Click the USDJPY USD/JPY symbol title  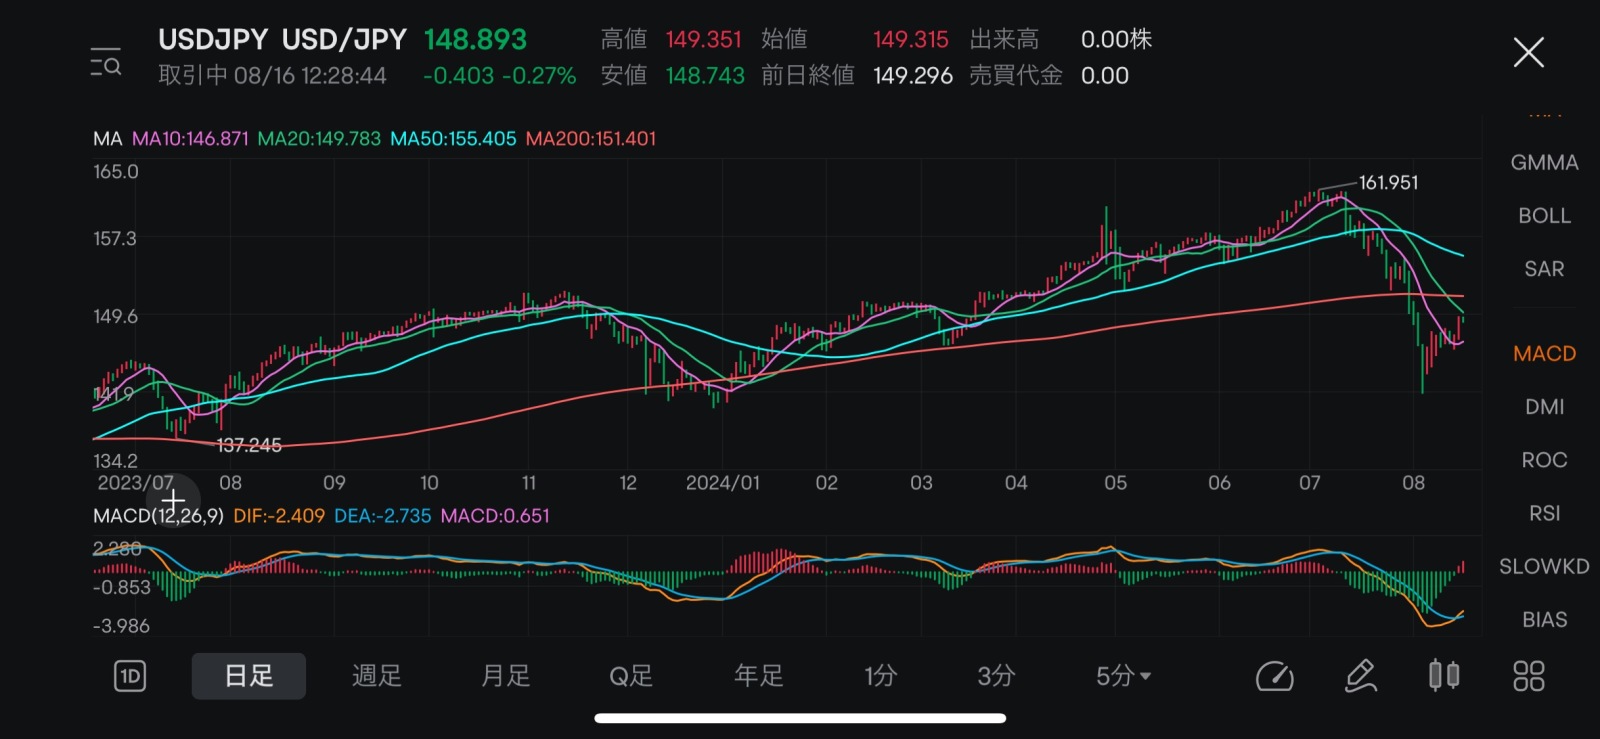point(282,39)
